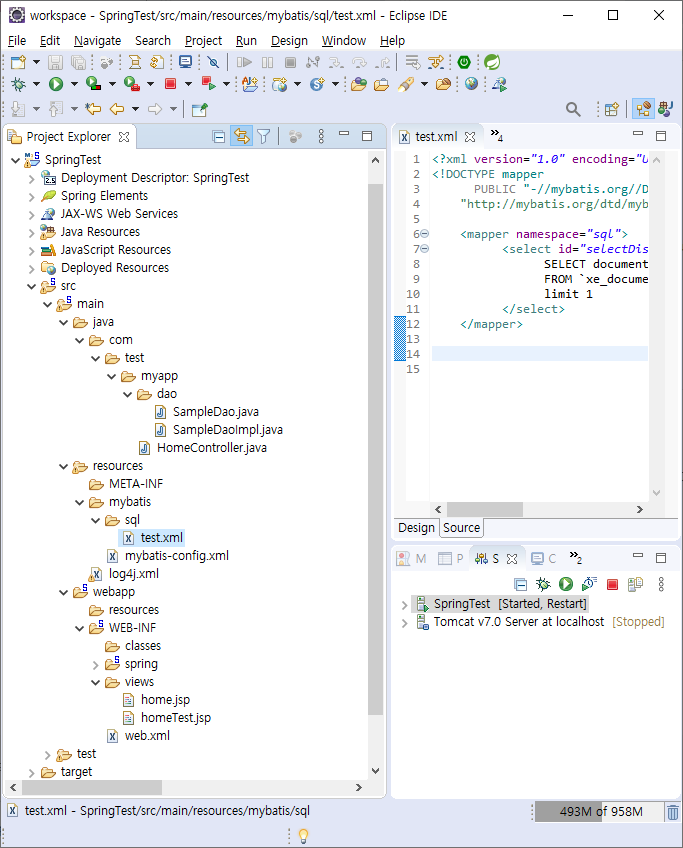
Task: Click the Search flashlight icon
Action: point(406,84)
